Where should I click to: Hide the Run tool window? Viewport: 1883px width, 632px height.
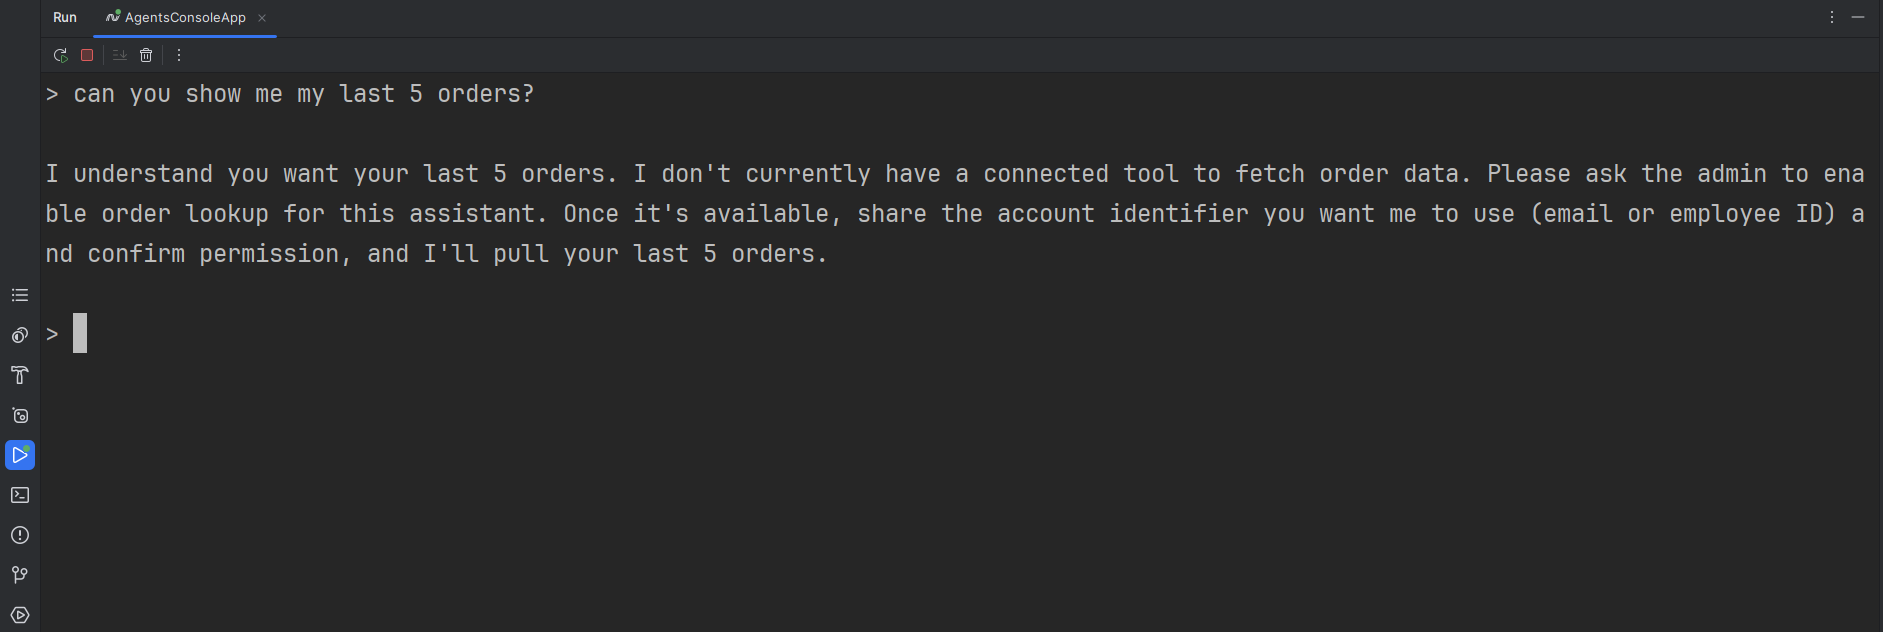click(x=1858, y=17)
